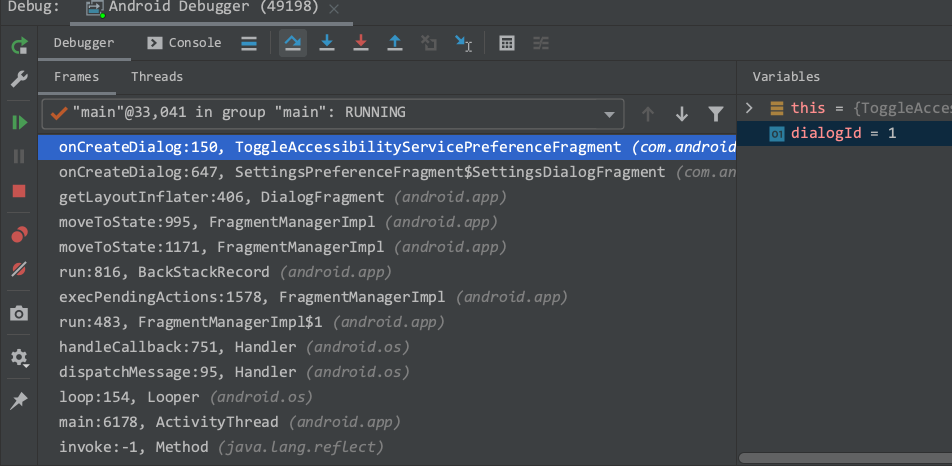The height and width of the screenshot is (466, 952).
Task: Click the Step Into icon
Action: click(327, 43)
